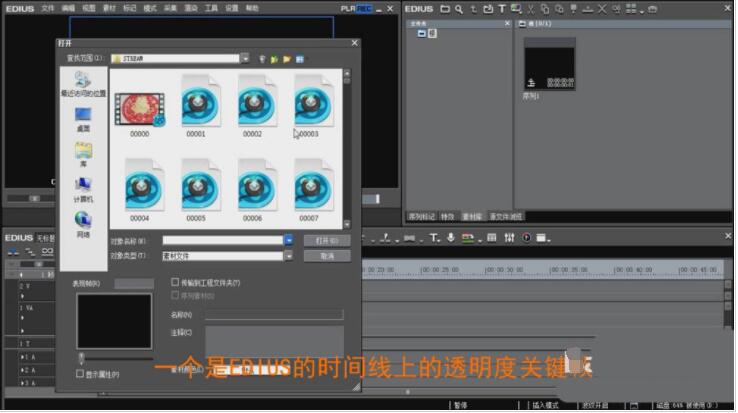The height and width of the screenshot is (413, 738).
Task: Expand the 2 A audio track arrow
Action: point(22,370)
